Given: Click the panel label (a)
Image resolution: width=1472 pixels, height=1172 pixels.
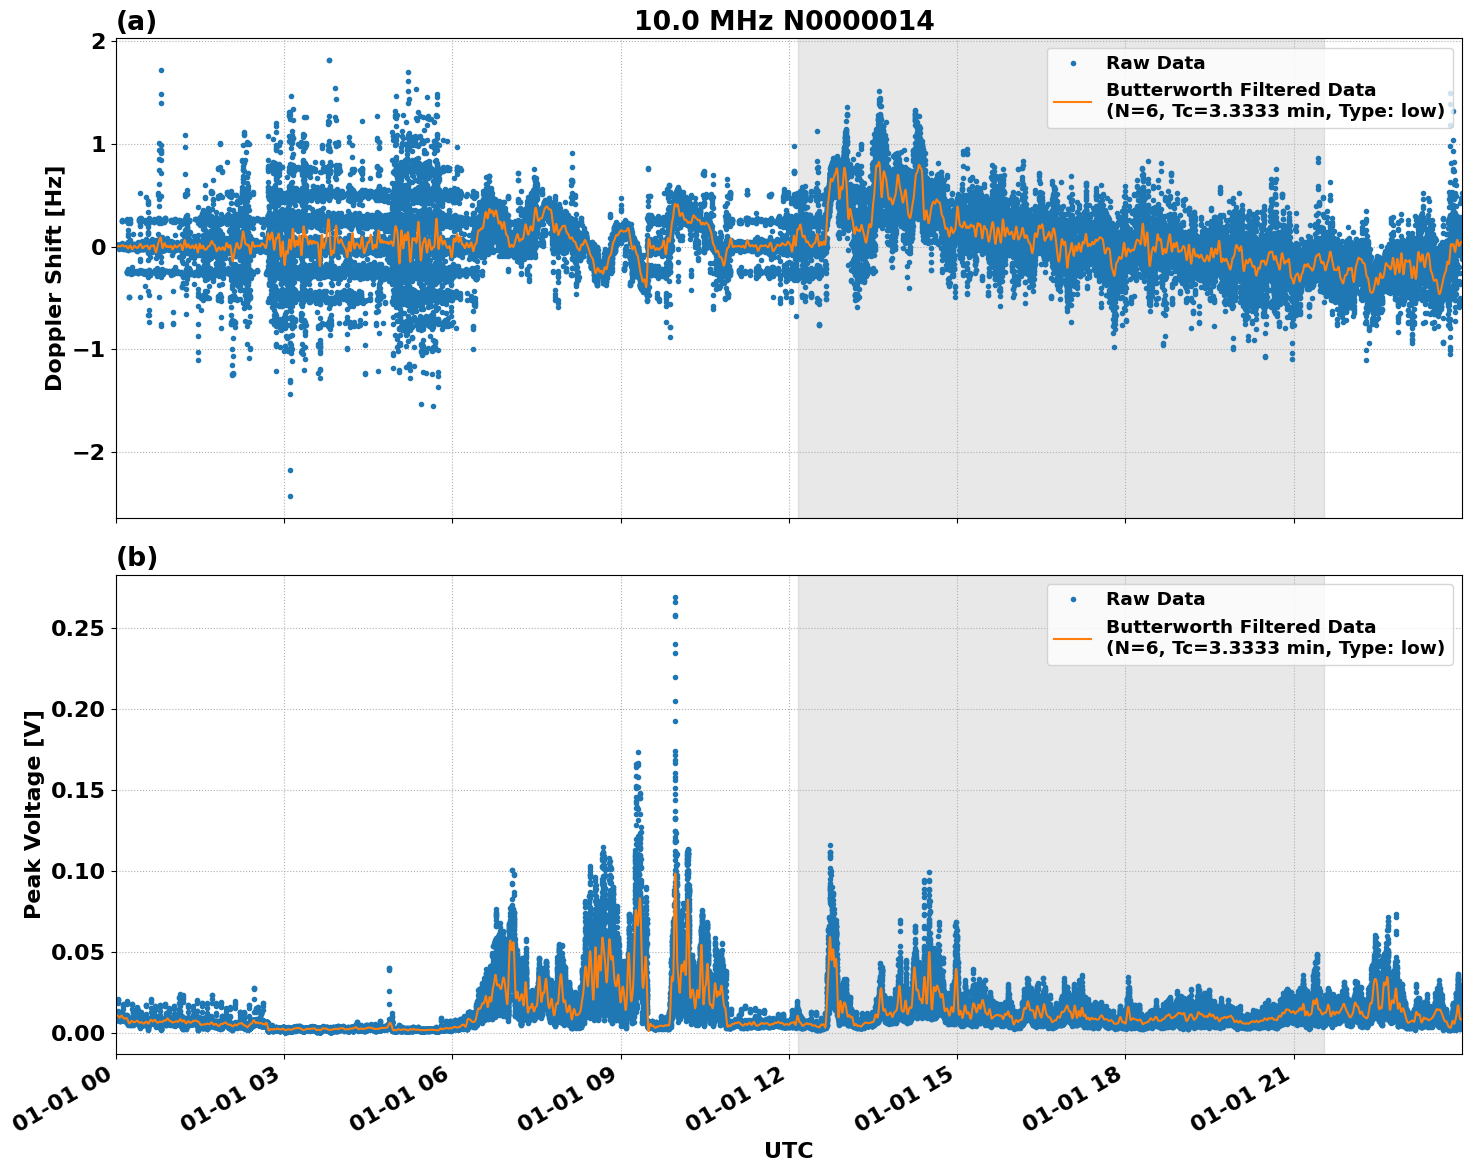Looking at the screenshot, I should point(136,20).
